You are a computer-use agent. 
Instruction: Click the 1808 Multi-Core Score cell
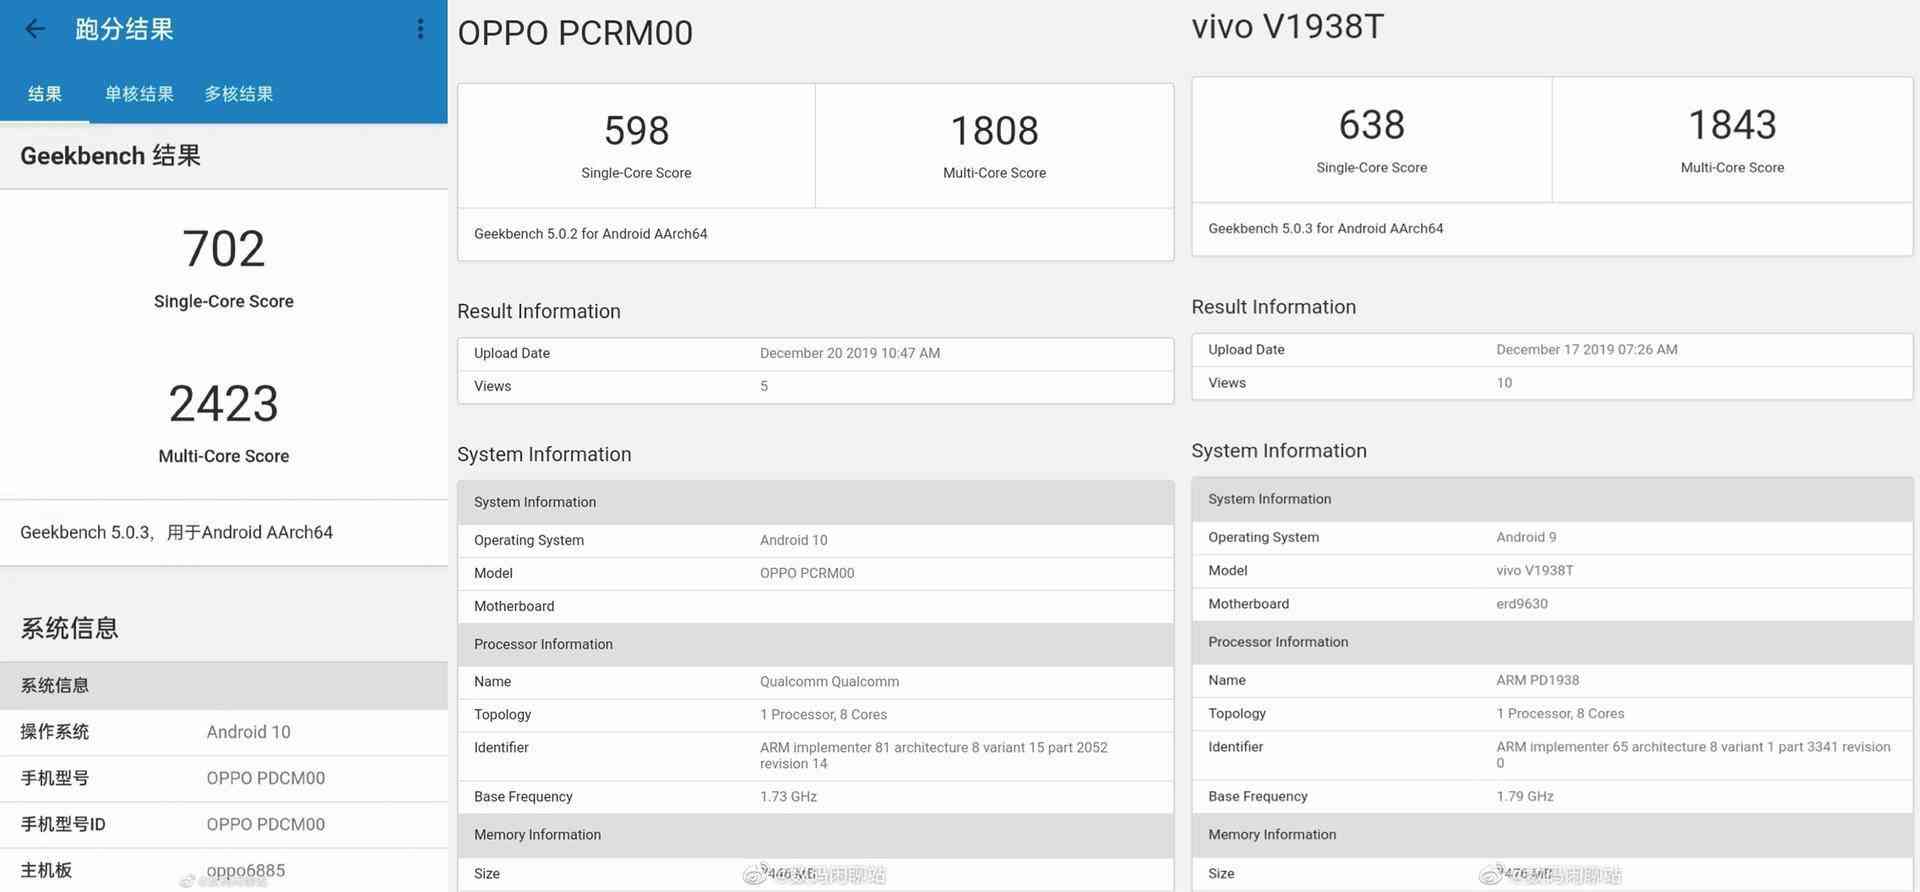[x=995, y=146]
